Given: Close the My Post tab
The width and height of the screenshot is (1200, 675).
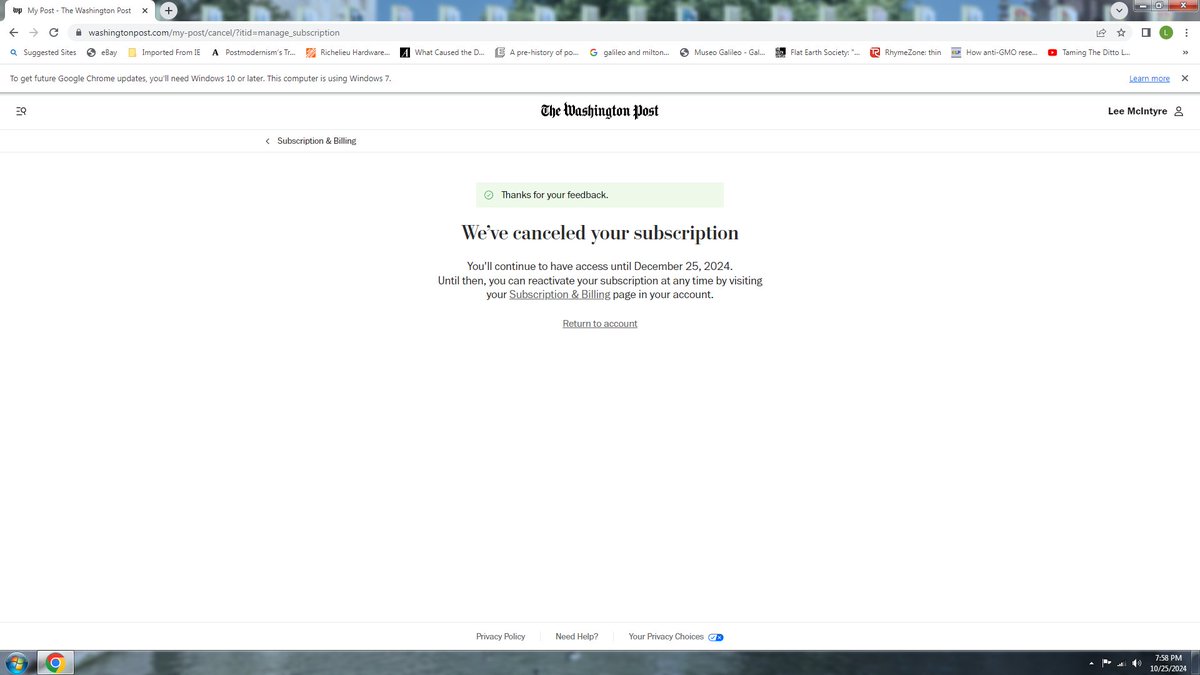Looking at the screenshot, I should click(x=144, y=10).
